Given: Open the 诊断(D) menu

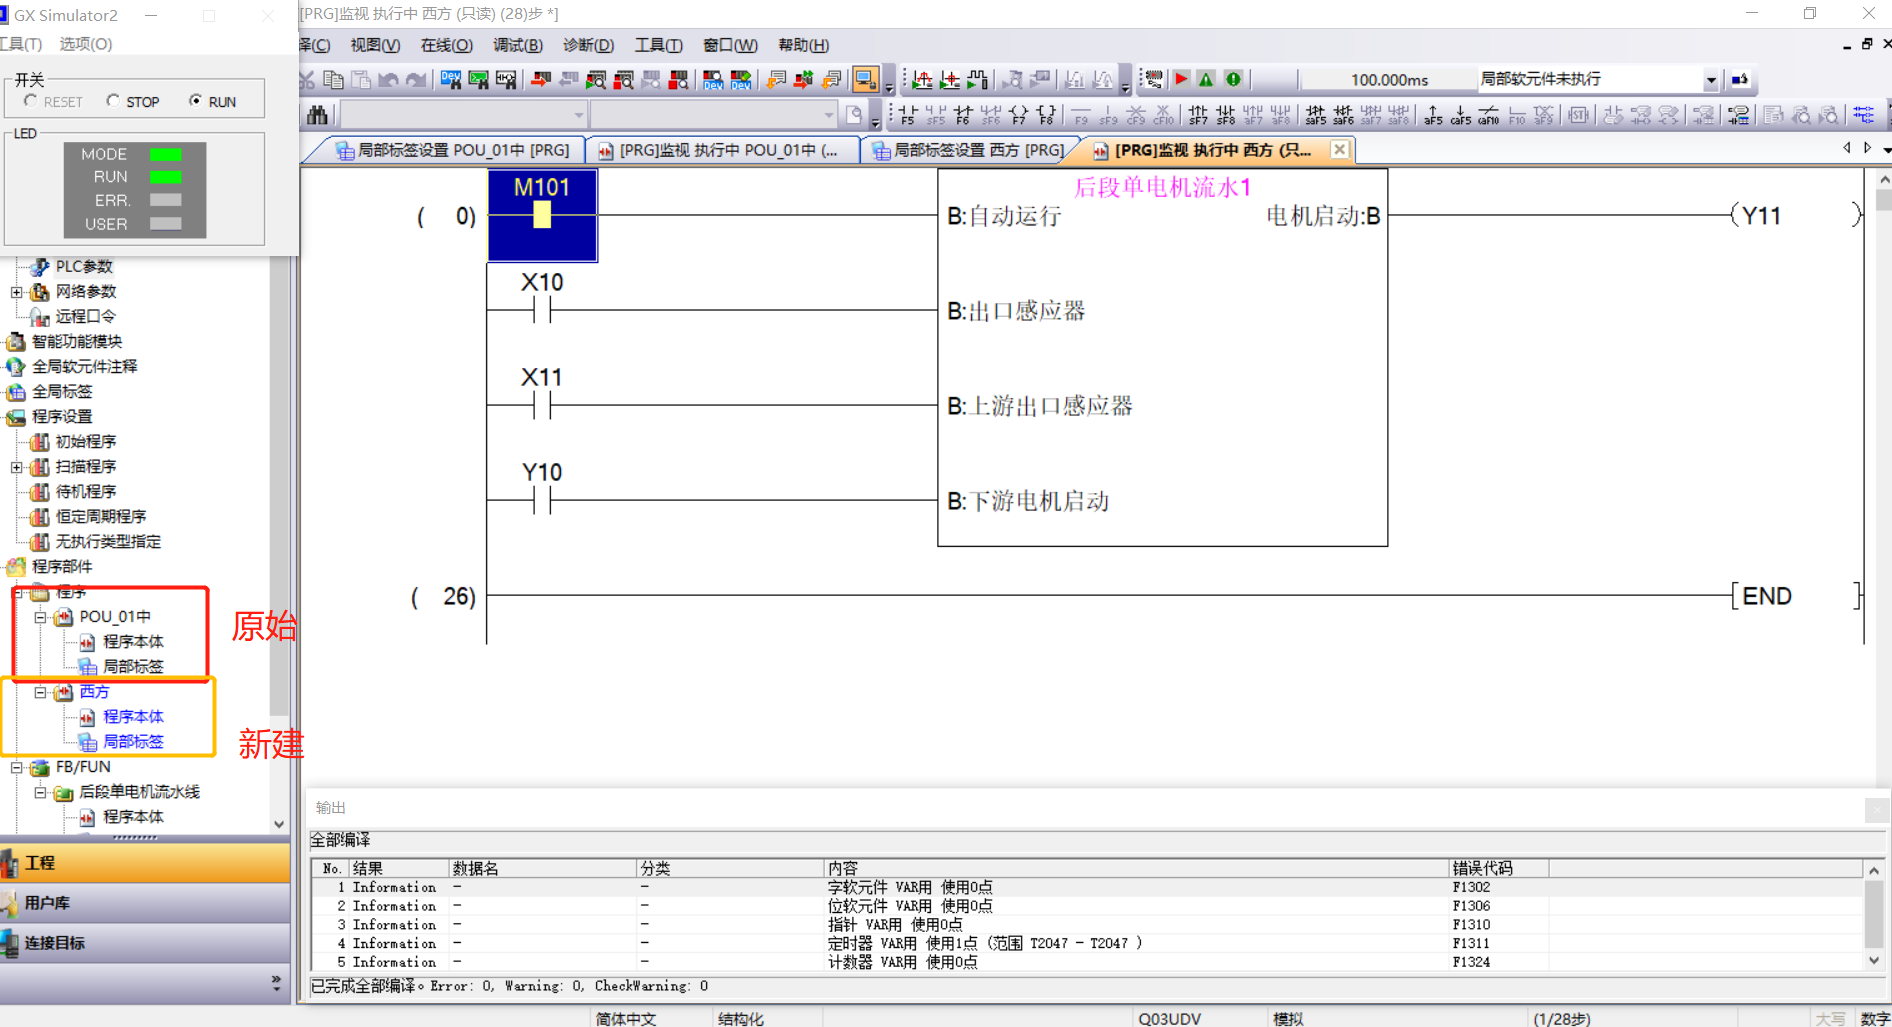Looking at the screenshot, I should 588,45.
